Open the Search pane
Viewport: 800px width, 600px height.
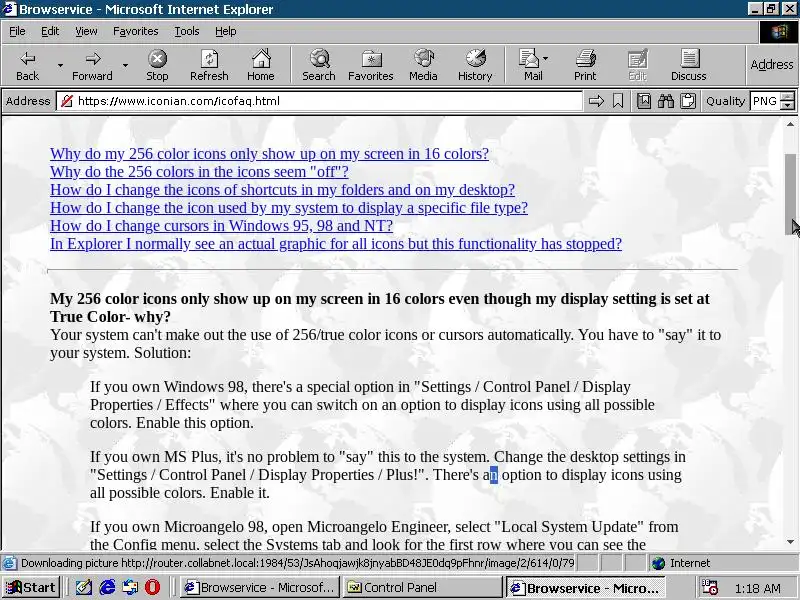pos(319,65)
